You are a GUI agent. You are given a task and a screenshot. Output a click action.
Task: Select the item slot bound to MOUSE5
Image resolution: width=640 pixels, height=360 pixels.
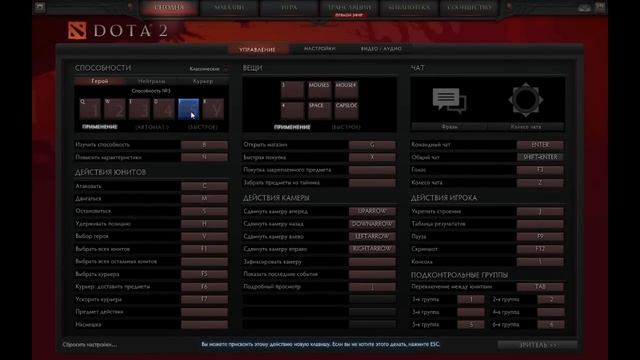coord(319,90)
